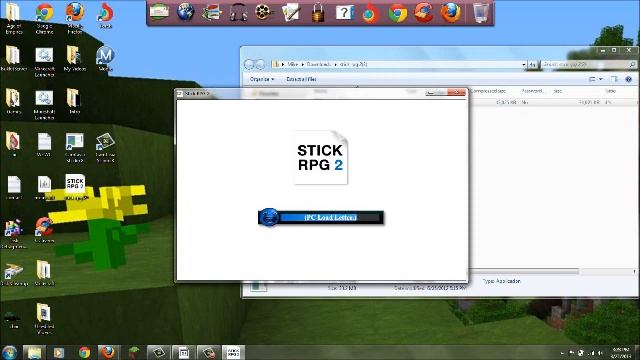Launch Chrome from the top dock
The width and height of the screenshot is (640, 360).
coord(397,13)
